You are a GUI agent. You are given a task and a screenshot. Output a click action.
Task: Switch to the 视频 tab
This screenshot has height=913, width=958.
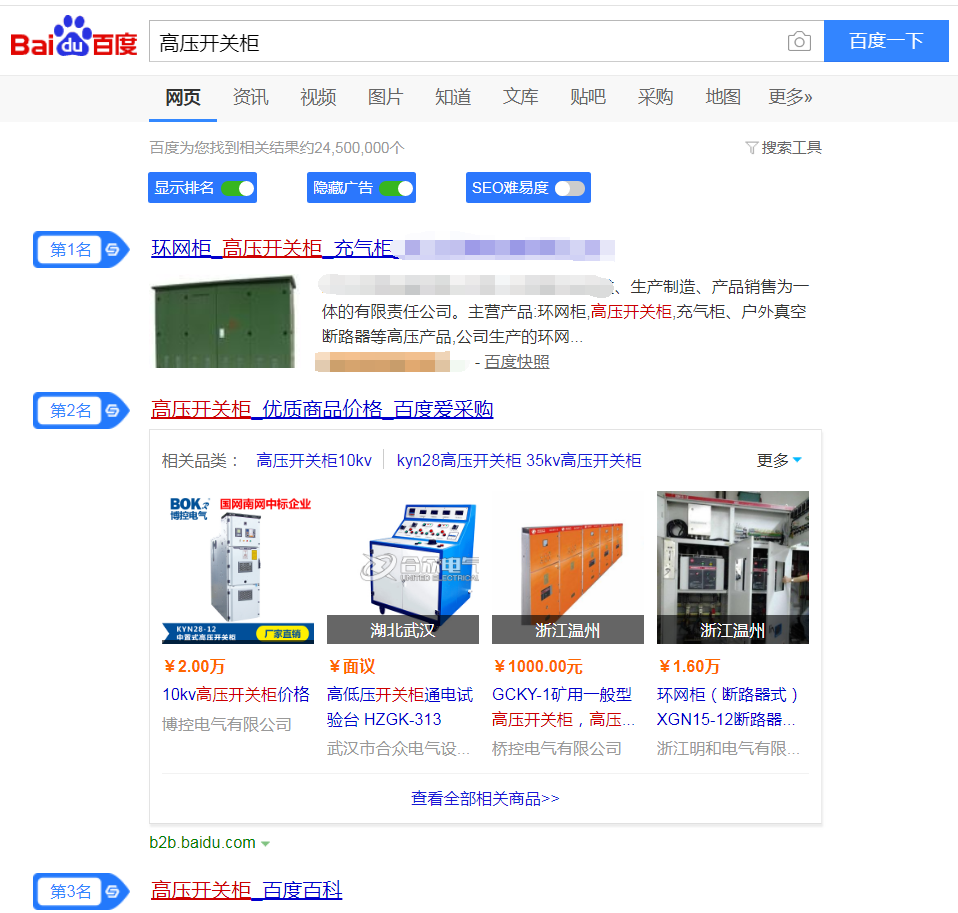pos(318,97)
